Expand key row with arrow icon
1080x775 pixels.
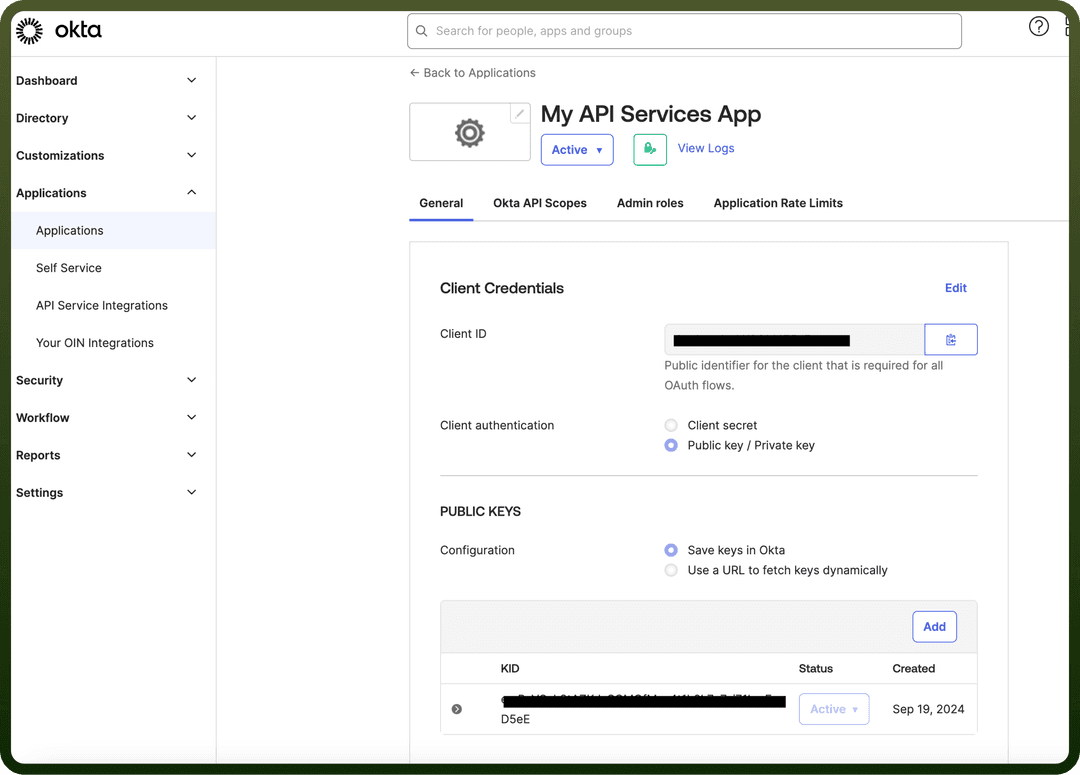(457, 709)
